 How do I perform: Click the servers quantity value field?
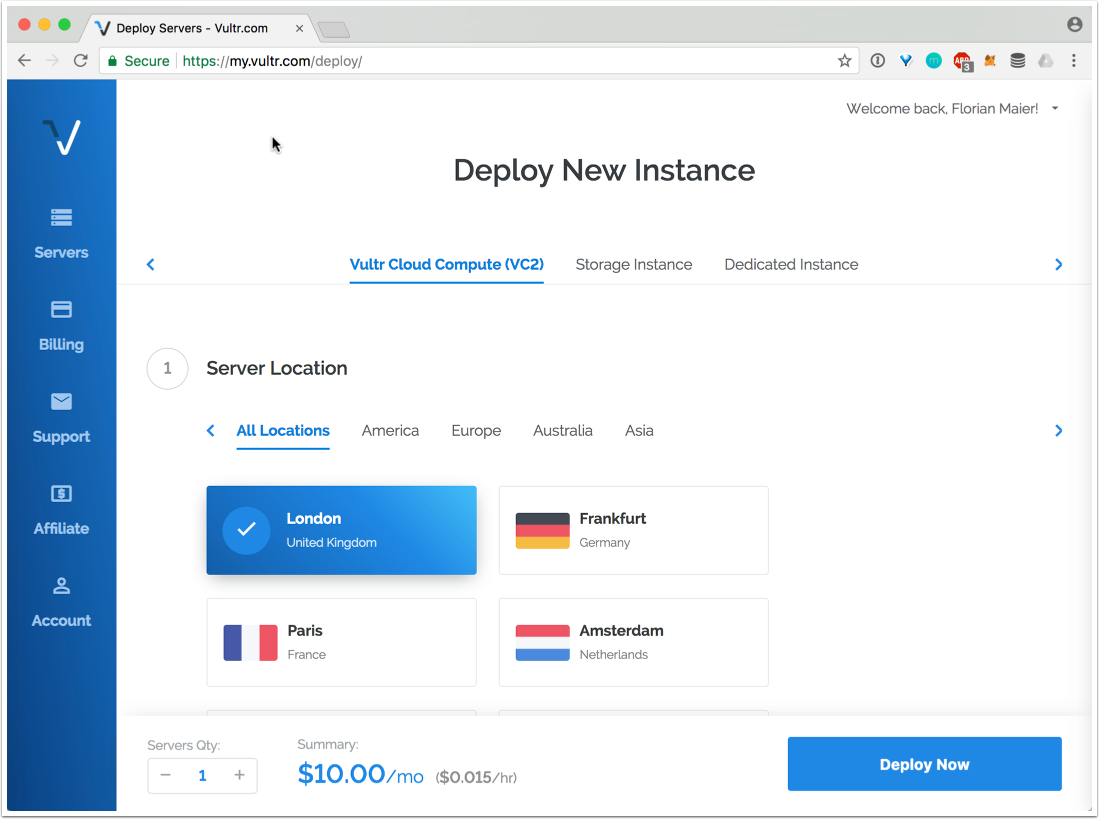[x=203, y=776]
